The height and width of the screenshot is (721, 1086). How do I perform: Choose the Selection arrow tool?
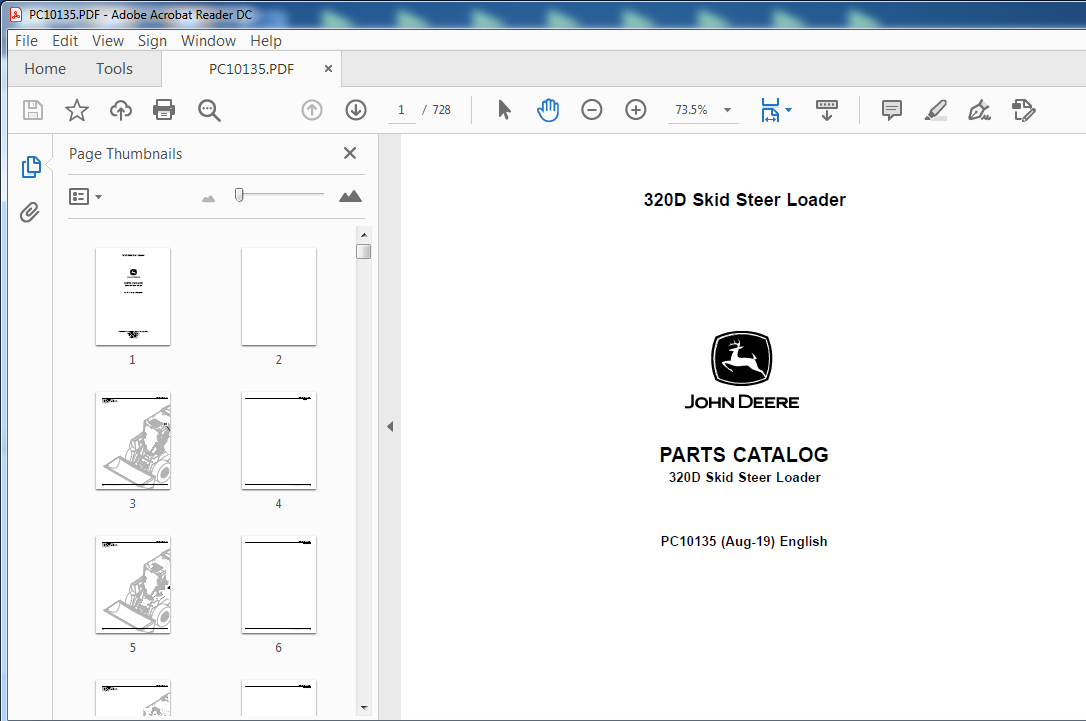[504, 110]
